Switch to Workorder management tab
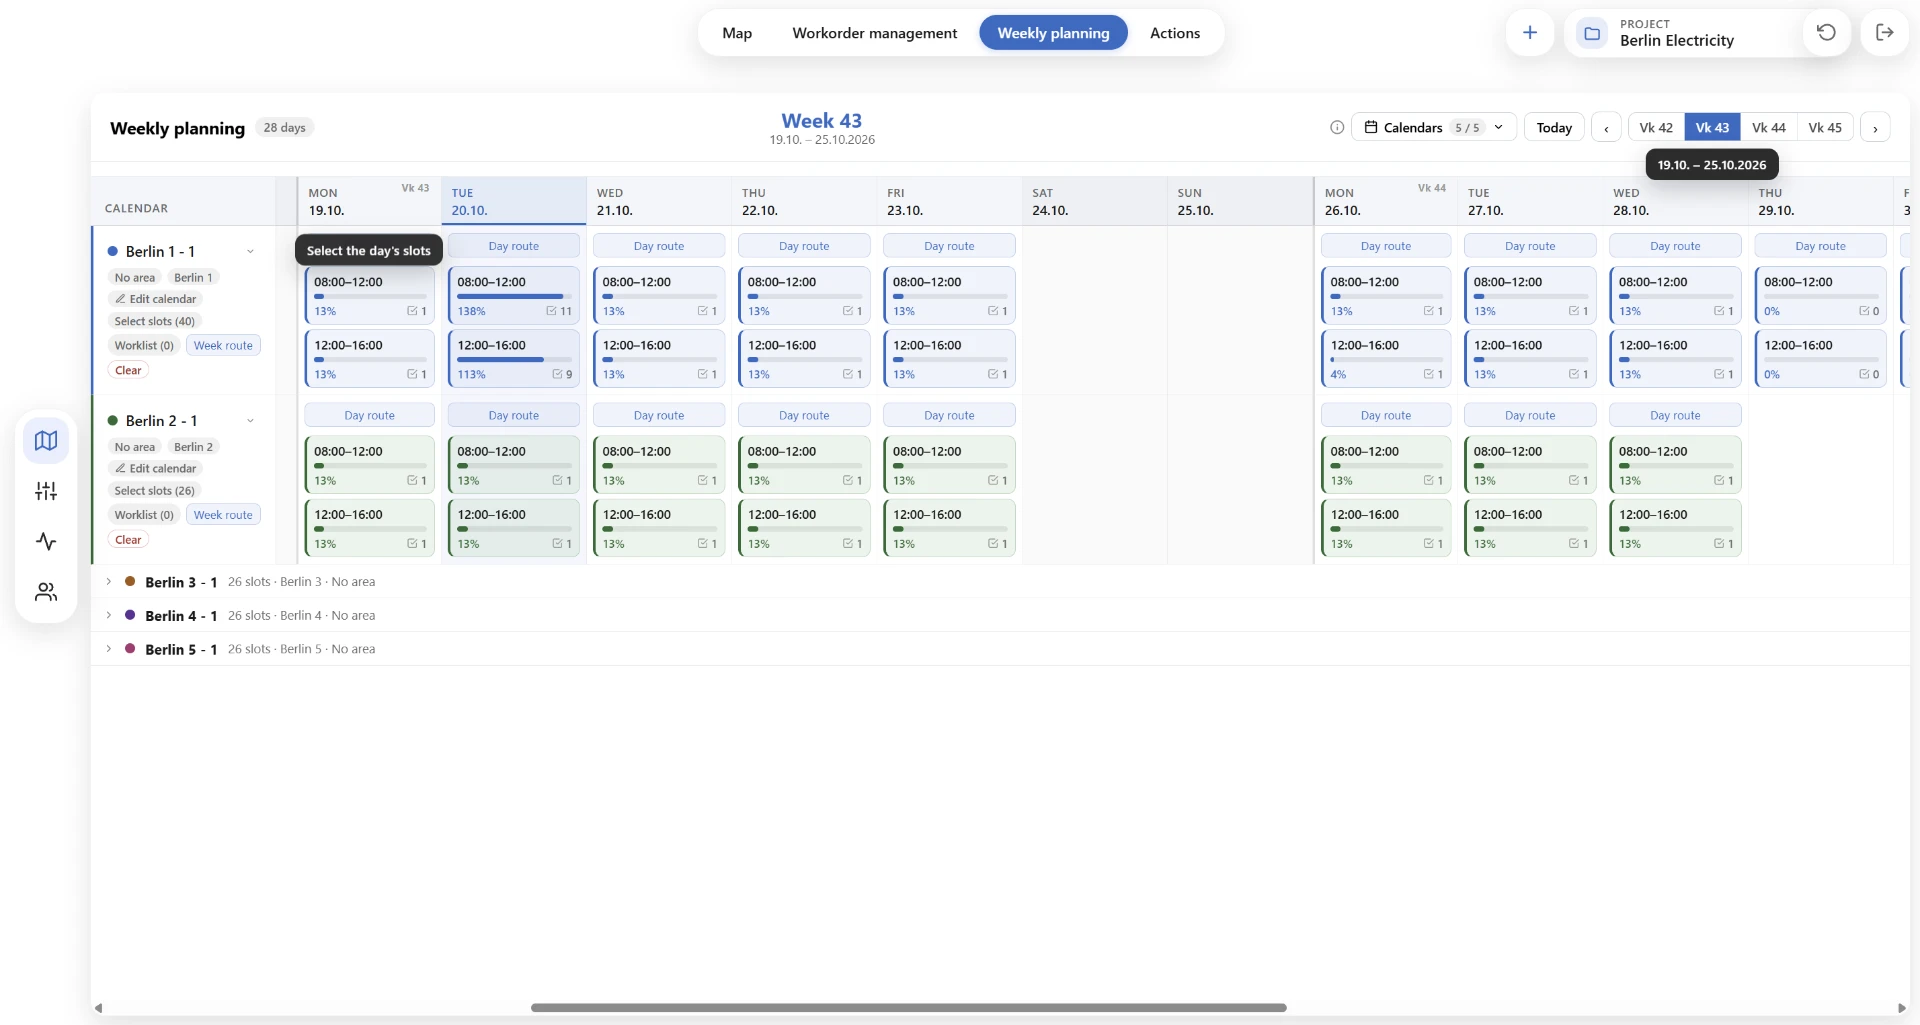The width and height of the screenshot is (1920, 1025). [874, 33]
